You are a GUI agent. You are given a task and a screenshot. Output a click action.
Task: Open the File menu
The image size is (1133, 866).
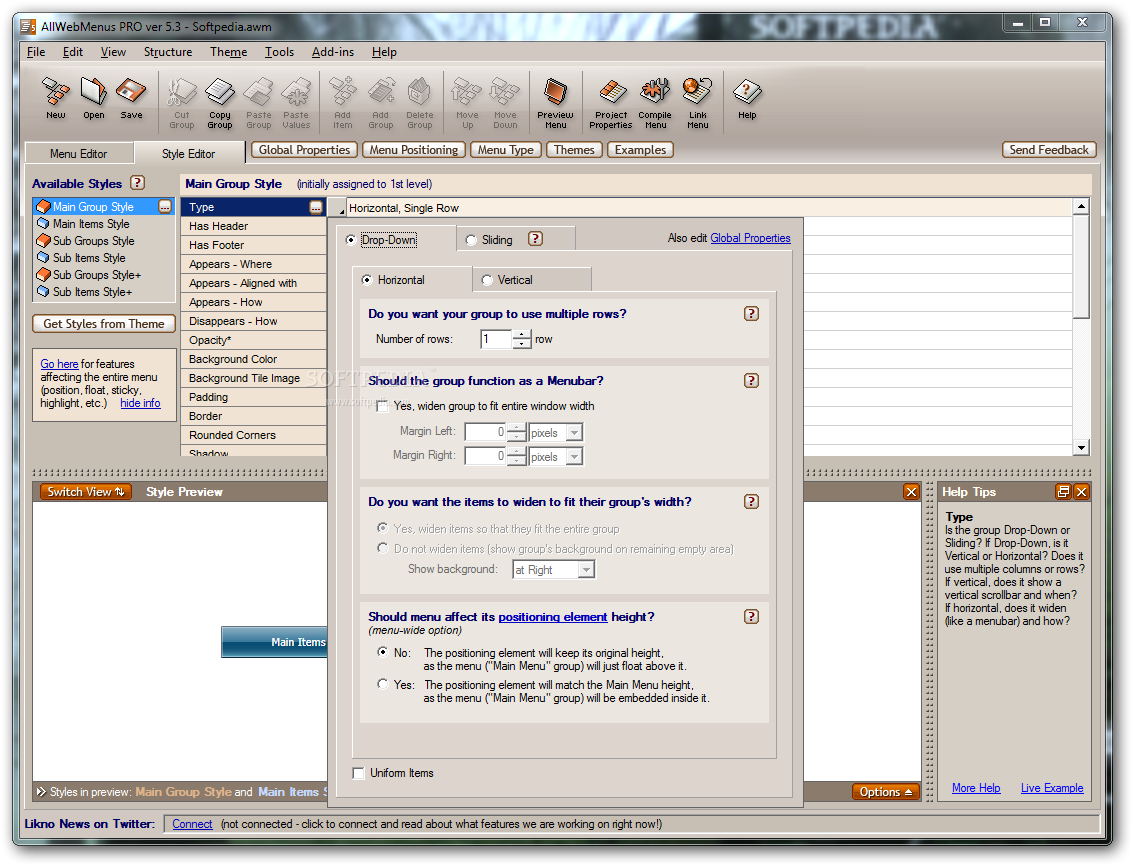coord(35,51)
